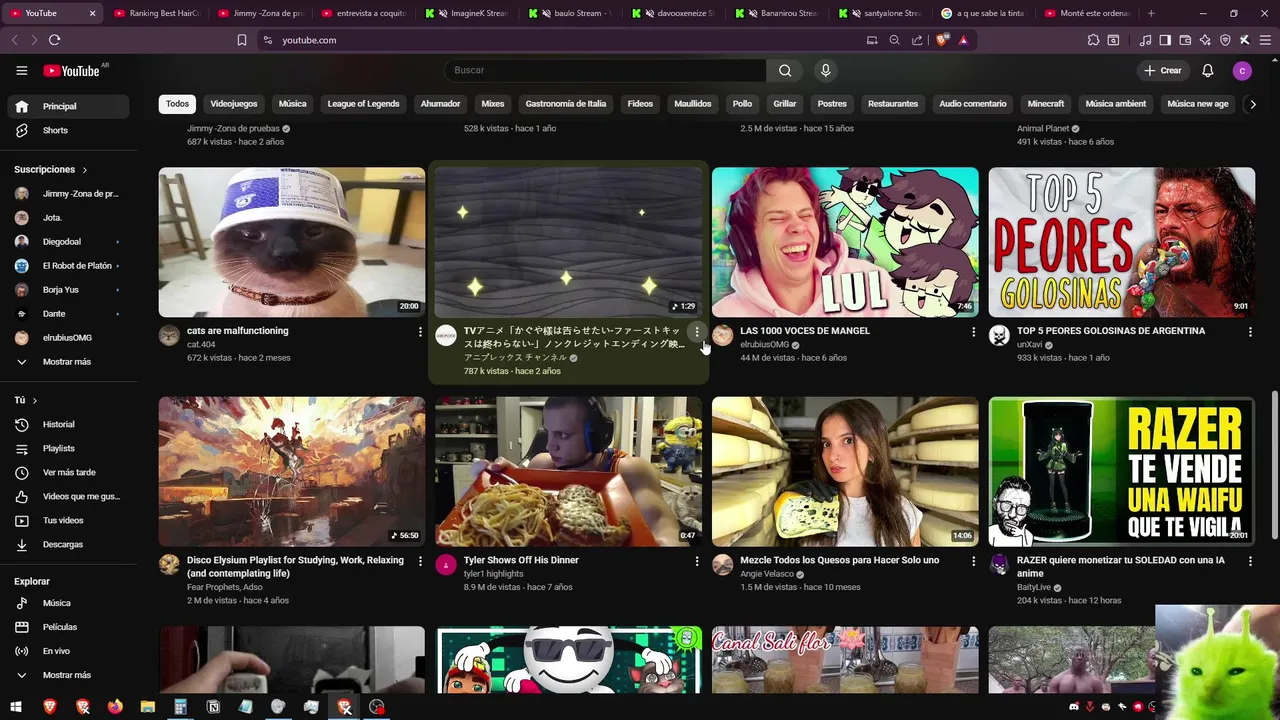1280x720 pixels.
Task: Expand Suscripciones section chevron
Action: coord(84,170)
